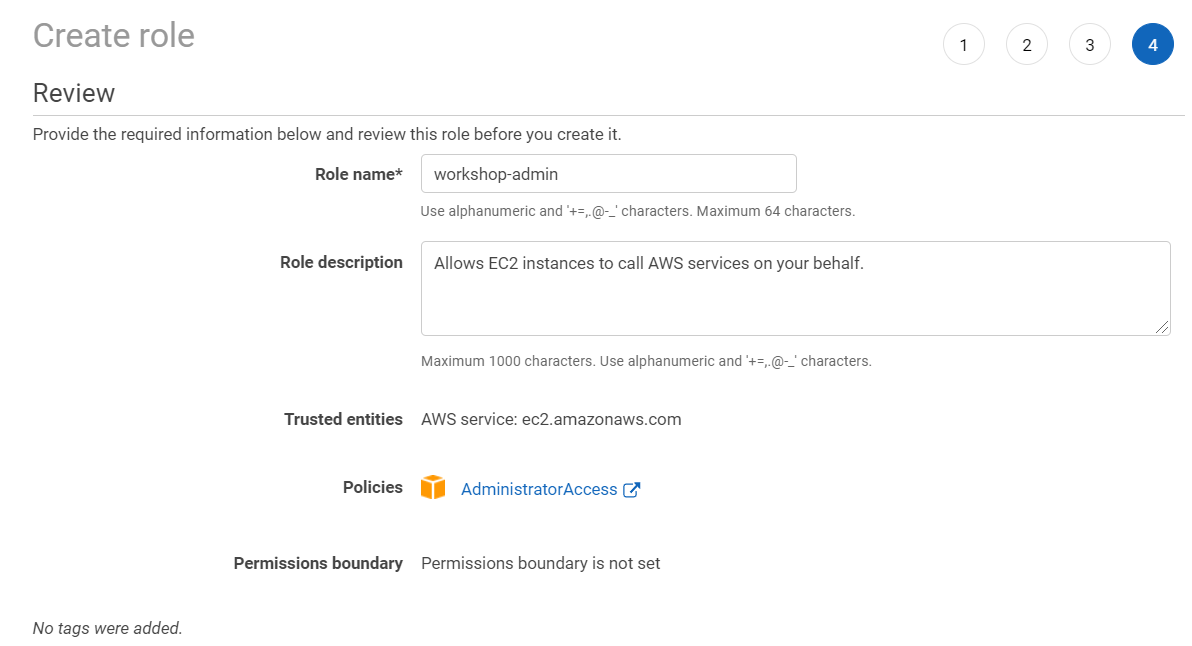Click into the Role name field

(608, 174)
